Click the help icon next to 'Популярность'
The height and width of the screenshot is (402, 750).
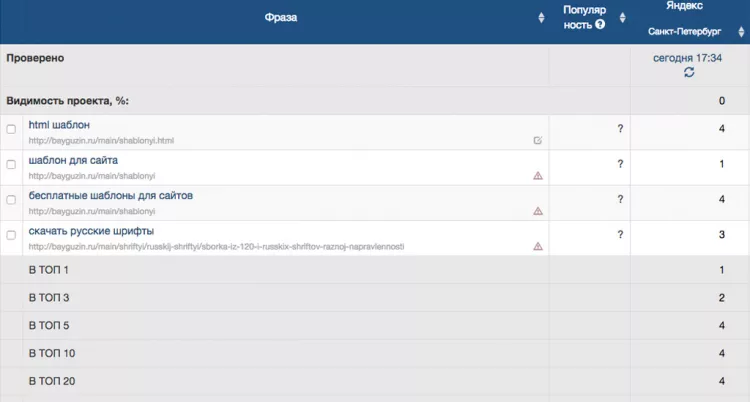600,25
